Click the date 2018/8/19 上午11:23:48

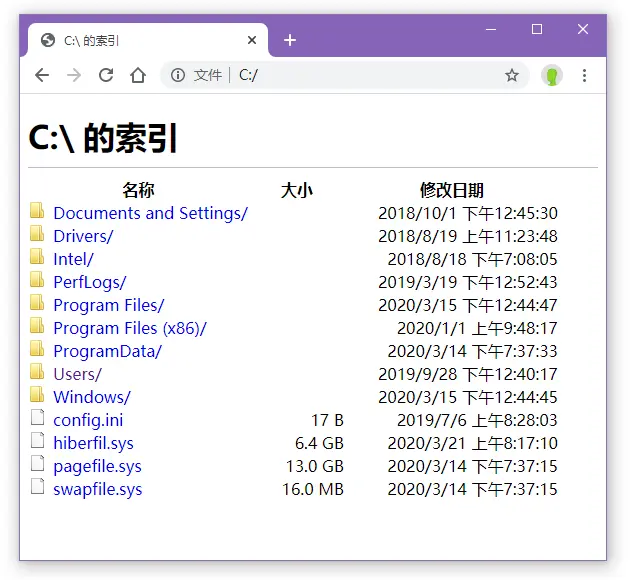pyautogui.click(x=468, y=236)
